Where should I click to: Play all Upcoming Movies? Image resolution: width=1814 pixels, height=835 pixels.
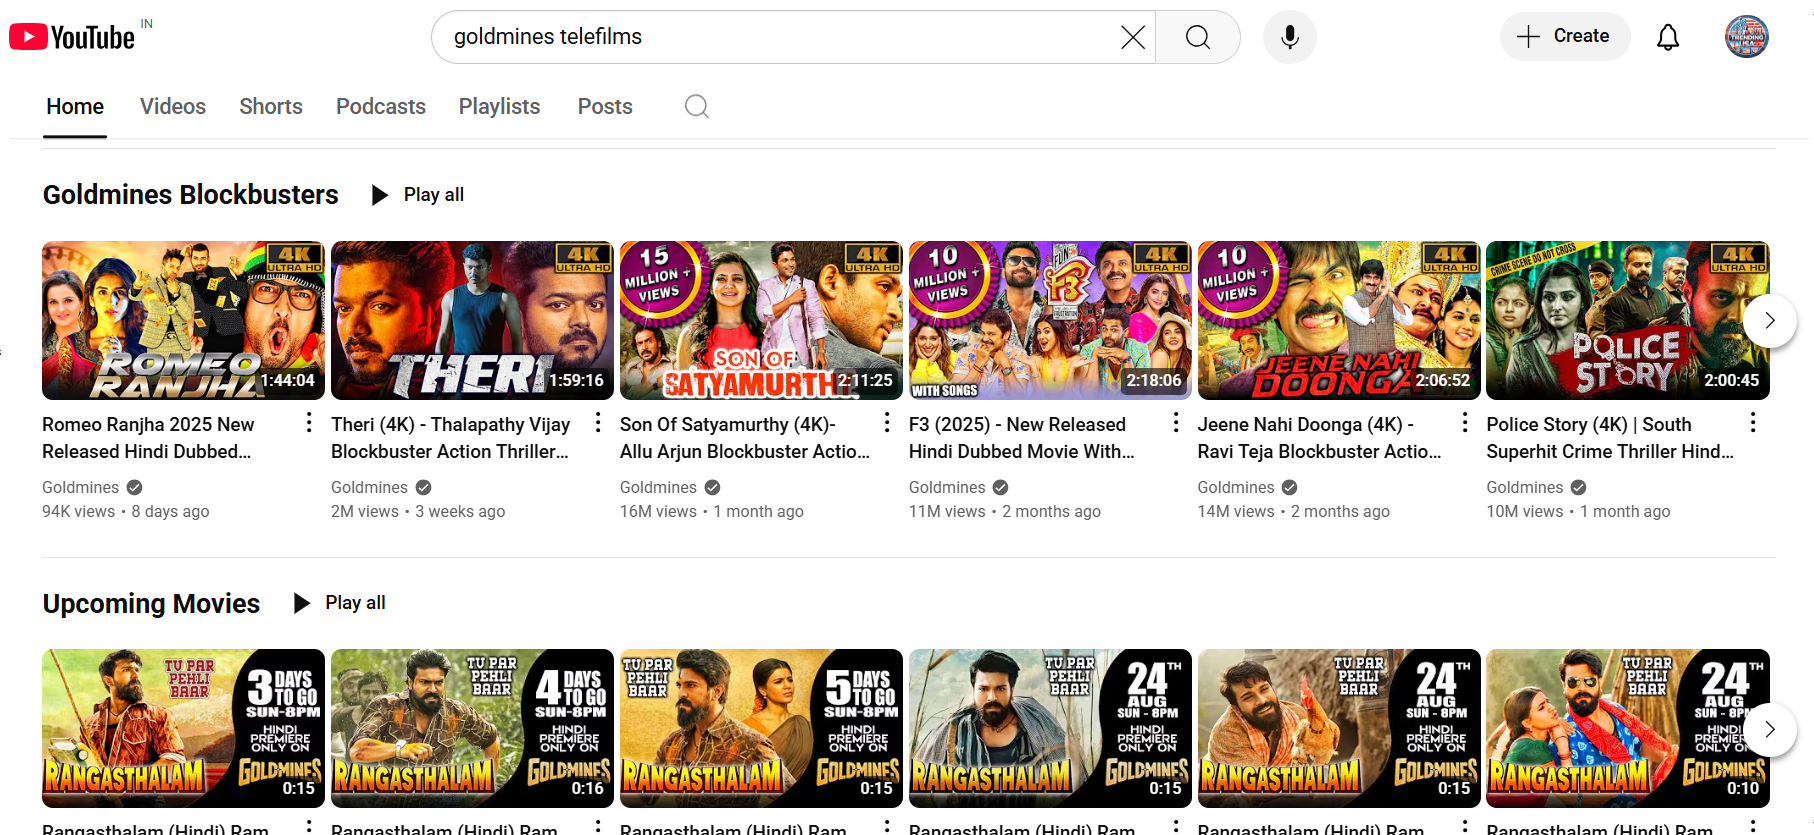pos(339,603)
